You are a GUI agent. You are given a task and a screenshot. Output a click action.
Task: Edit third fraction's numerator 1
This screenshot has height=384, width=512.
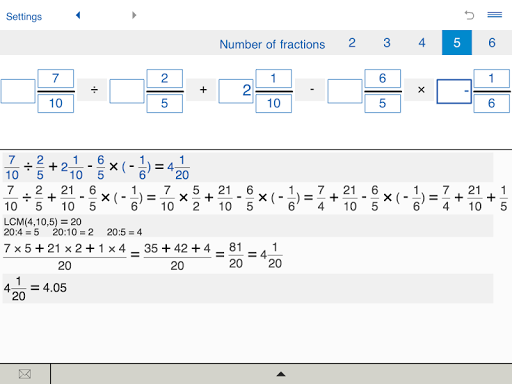pyautogui.click(x=274, y=78)
